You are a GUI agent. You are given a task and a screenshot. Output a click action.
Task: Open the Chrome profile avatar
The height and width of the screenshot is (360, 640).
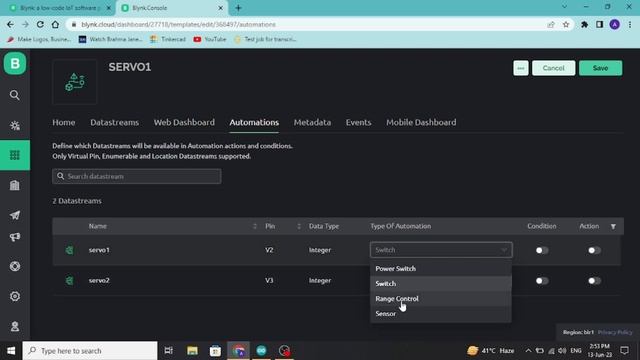coord(615,24)
